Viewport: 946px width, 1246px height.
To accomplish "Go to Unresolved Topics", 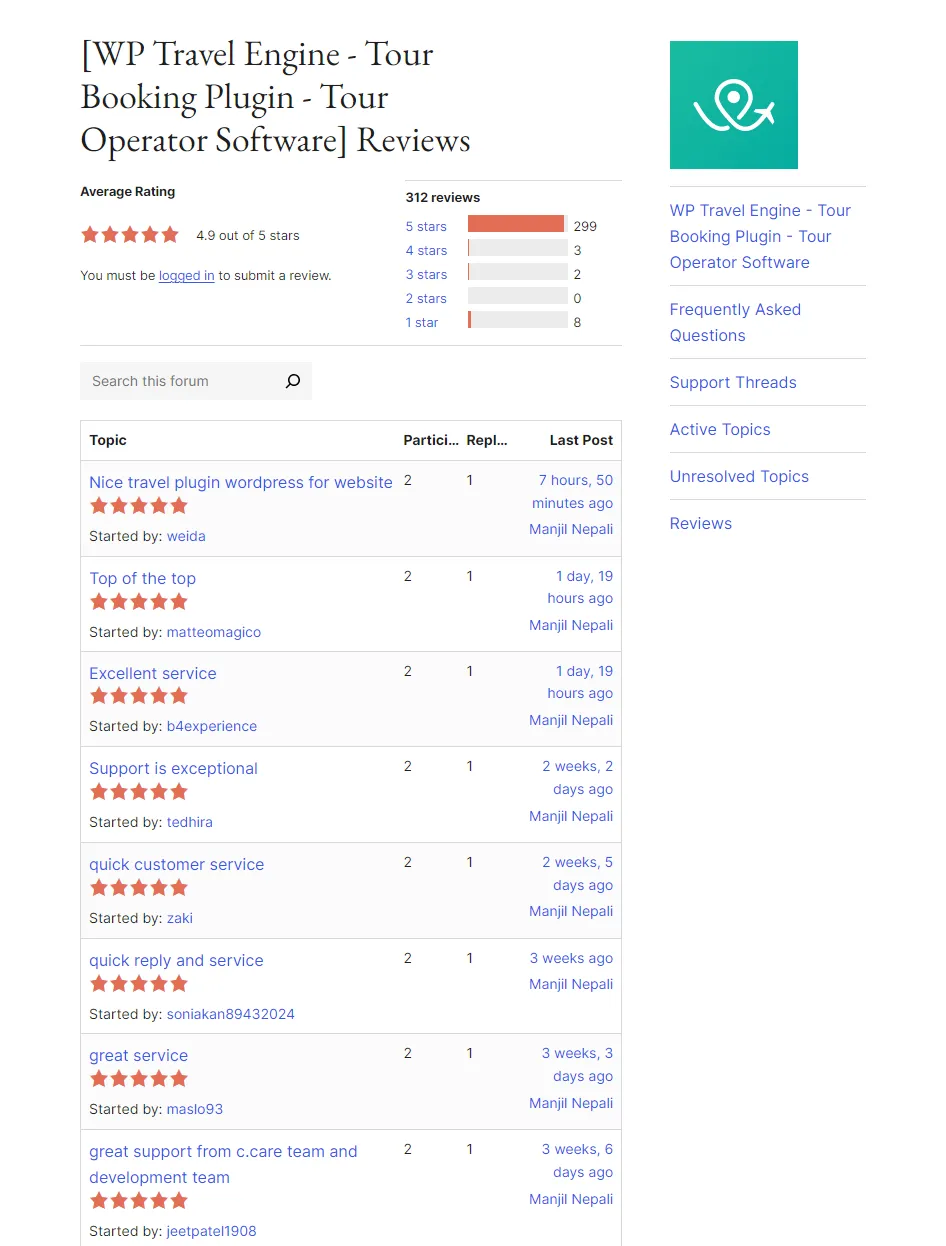I will (739, 476).
